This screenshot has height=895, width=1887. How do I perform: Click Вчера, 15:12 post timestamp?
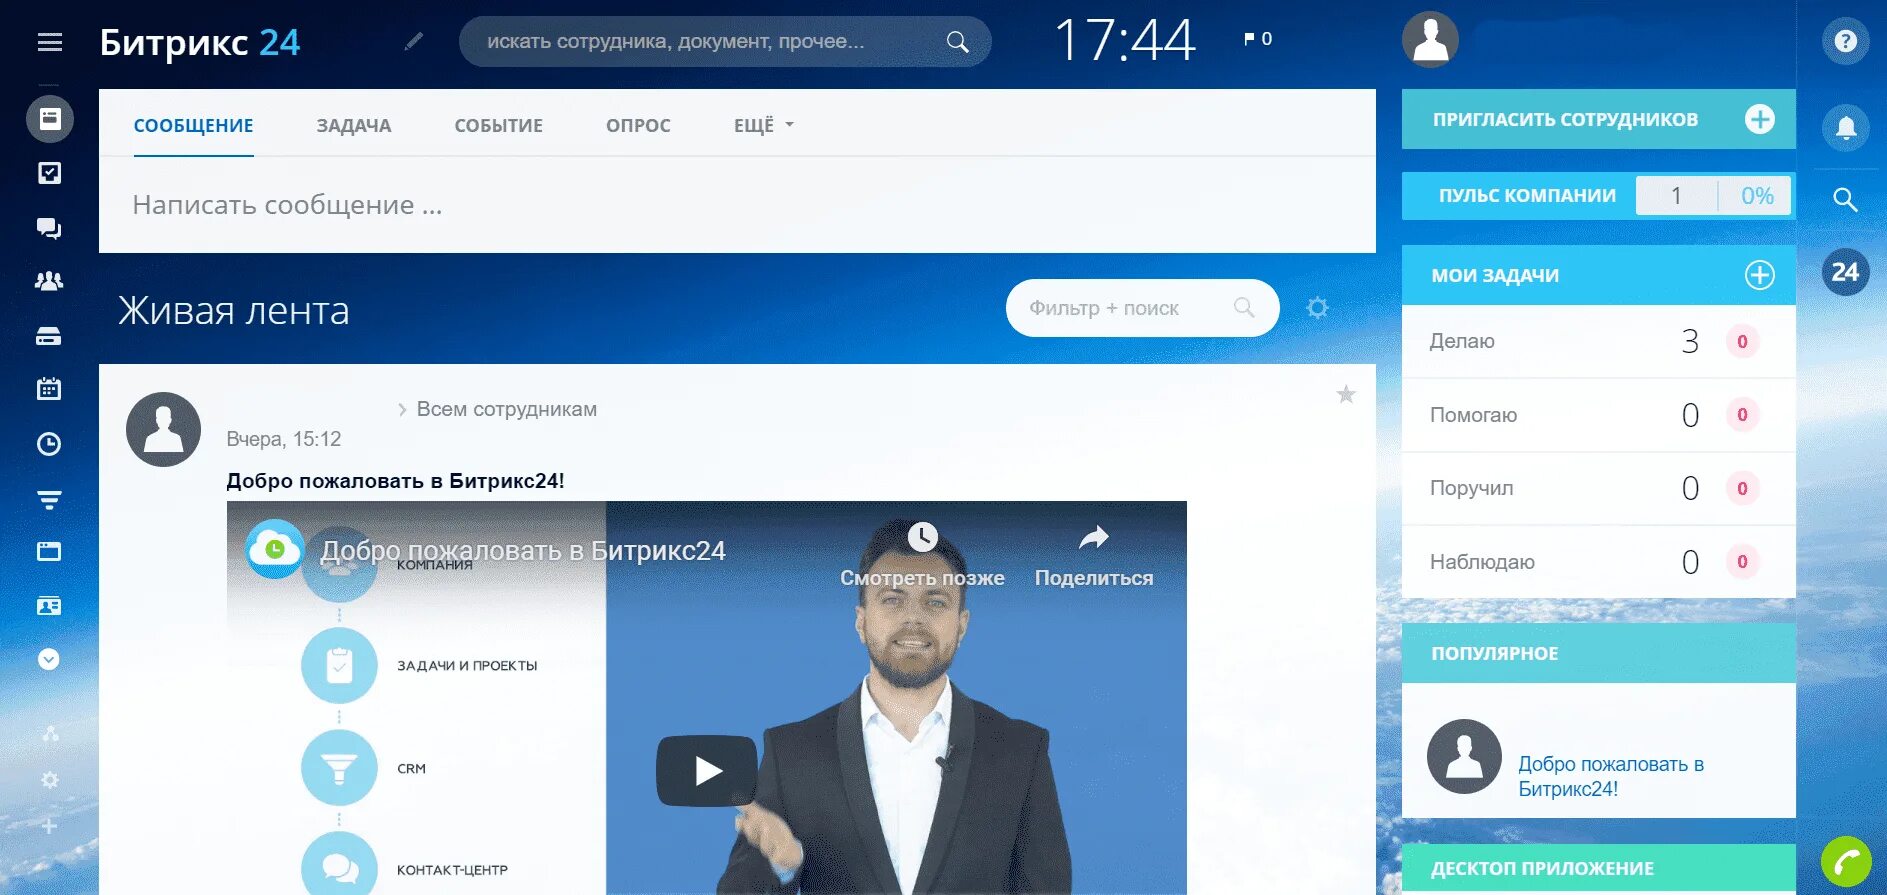pos(284,439)
